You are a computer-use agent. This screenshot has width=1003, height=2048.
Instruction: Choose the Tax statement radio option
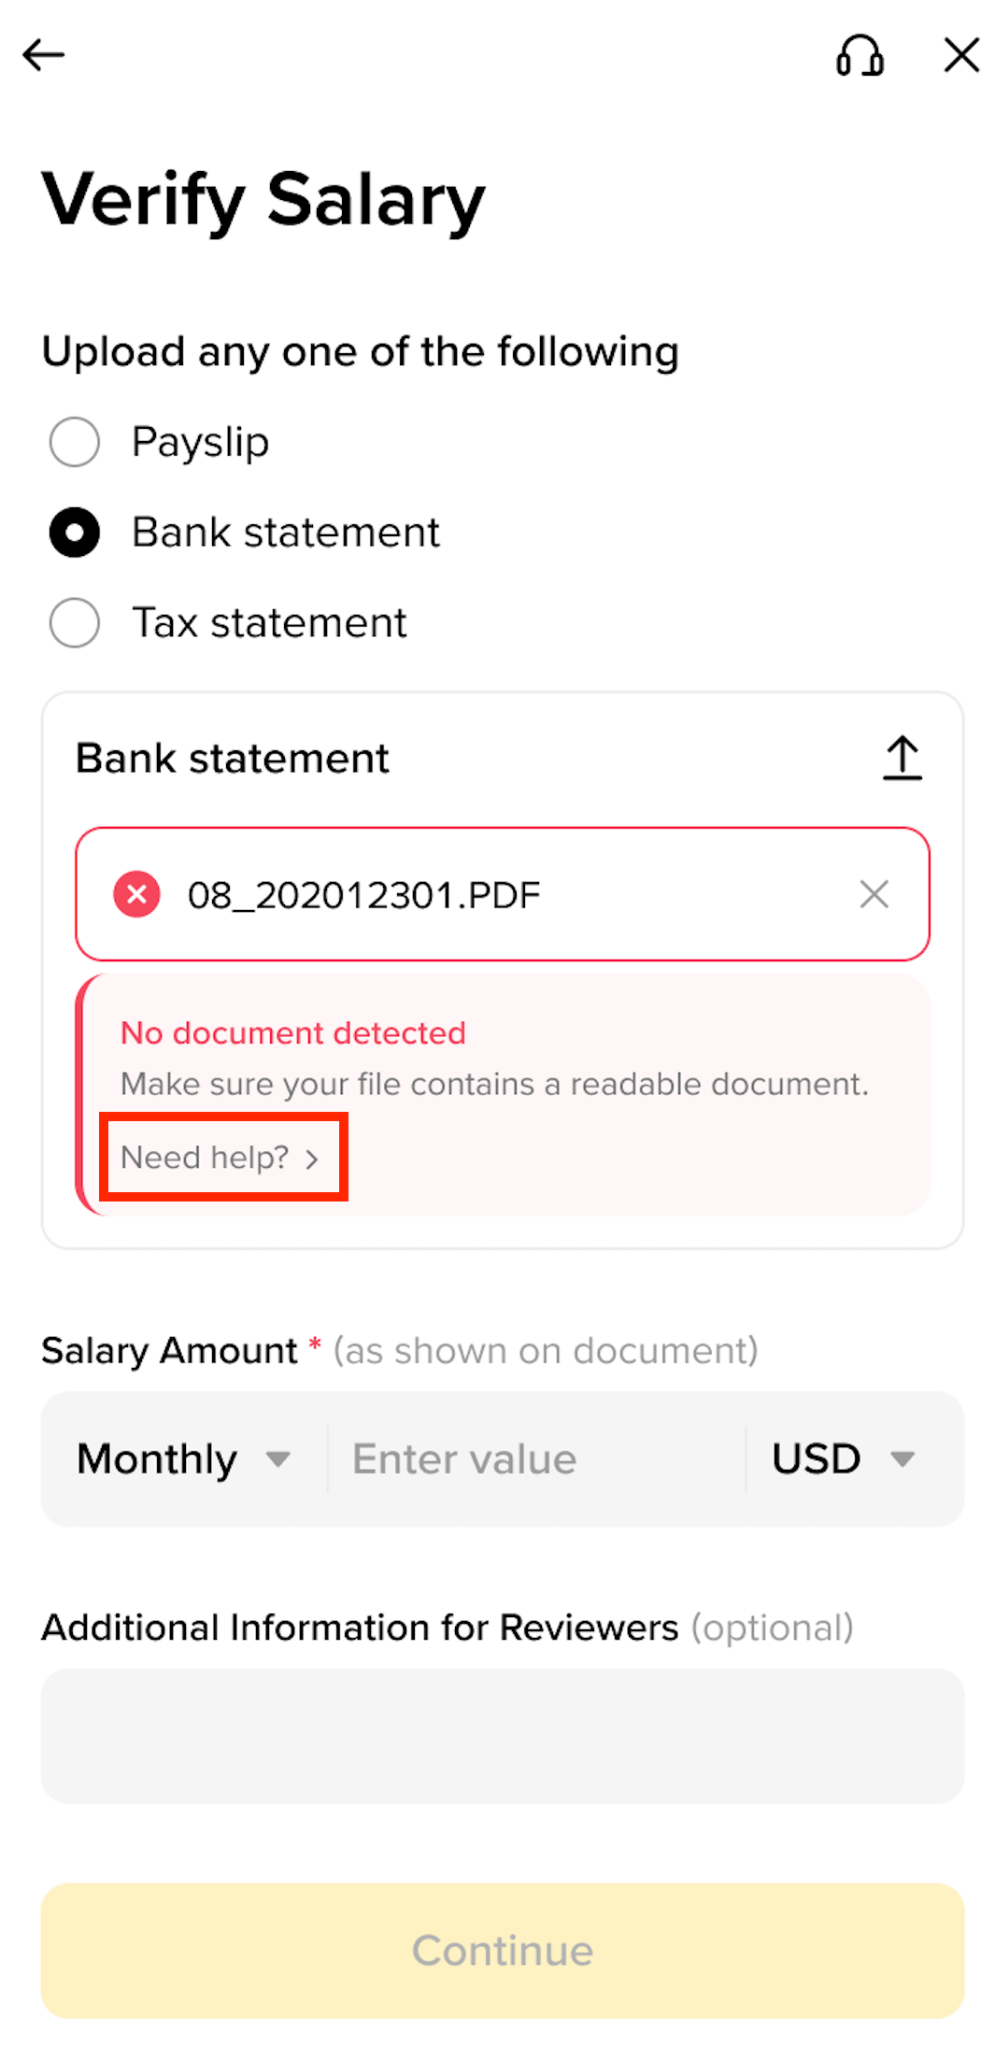75,623
